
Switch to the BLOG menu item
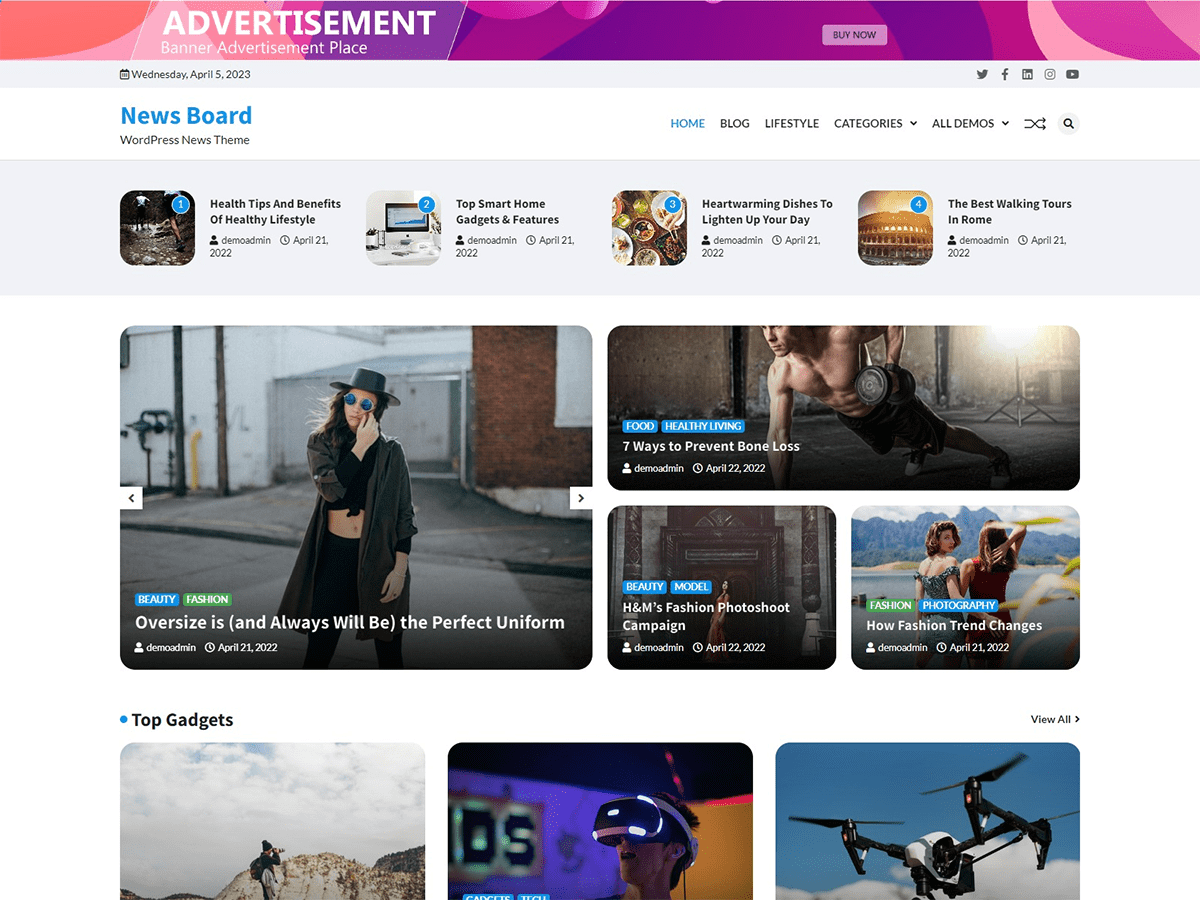[734, 123]
